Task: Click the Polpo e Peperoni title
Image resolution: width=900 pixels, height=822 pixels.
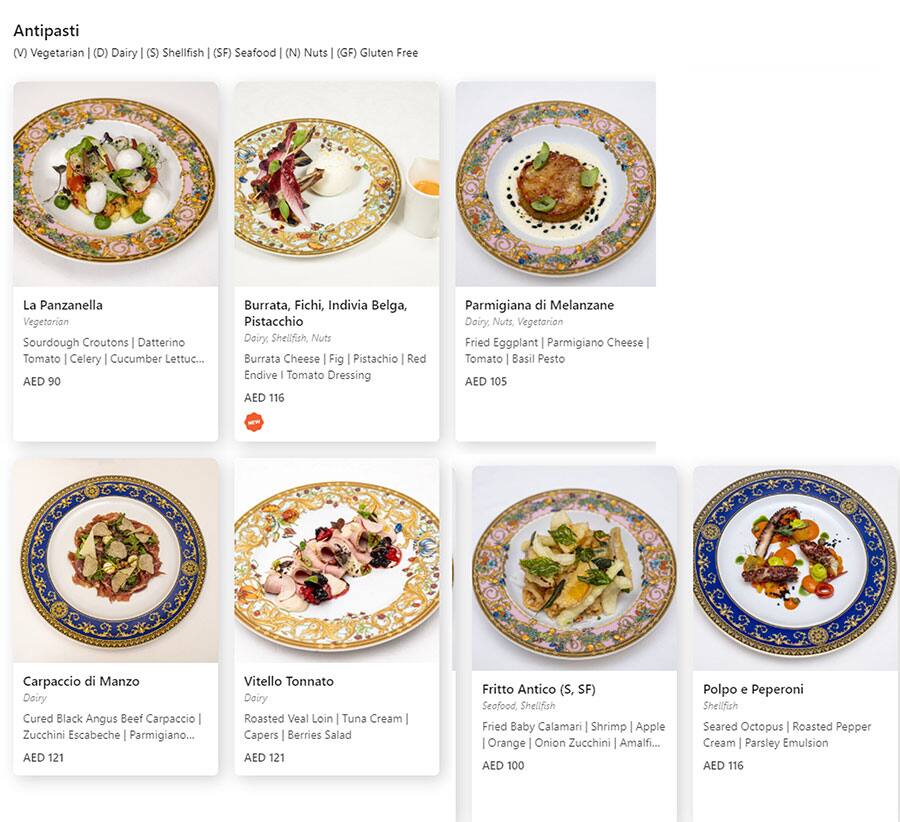Action: [x=753, y=689]
